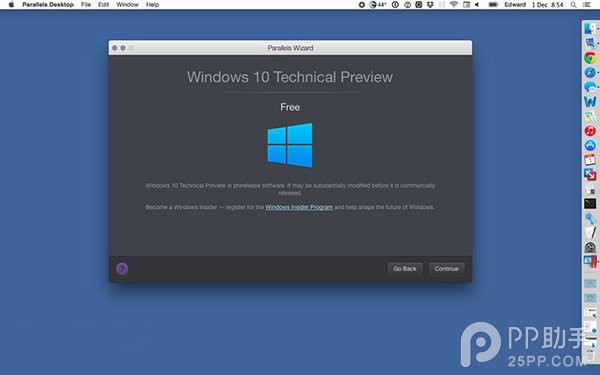600x375 pixels.
Task: Click the user name Edward in menu bar
Action: (515, 5)
